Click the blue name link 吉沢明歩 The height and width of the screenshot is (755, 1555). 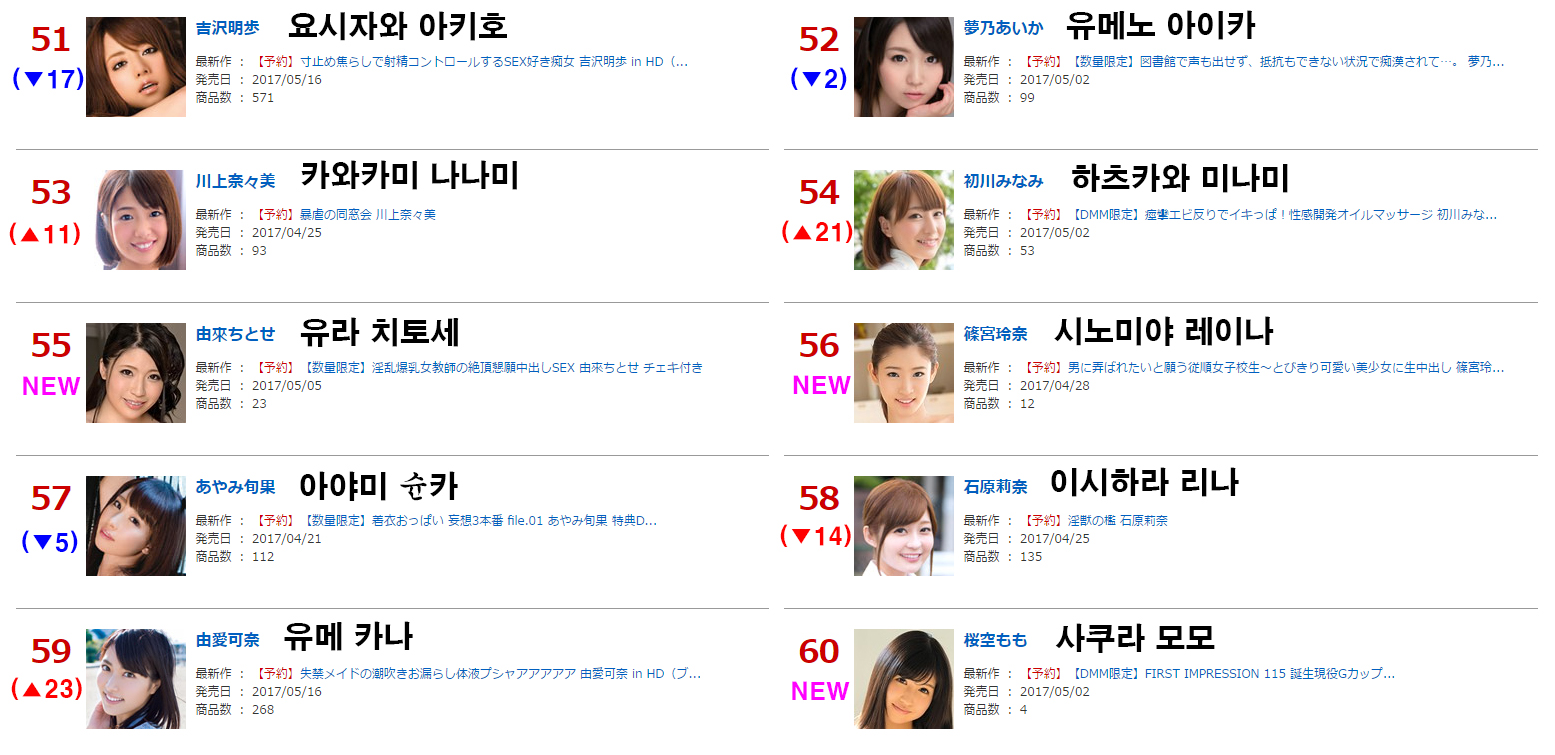pos(227,28)
